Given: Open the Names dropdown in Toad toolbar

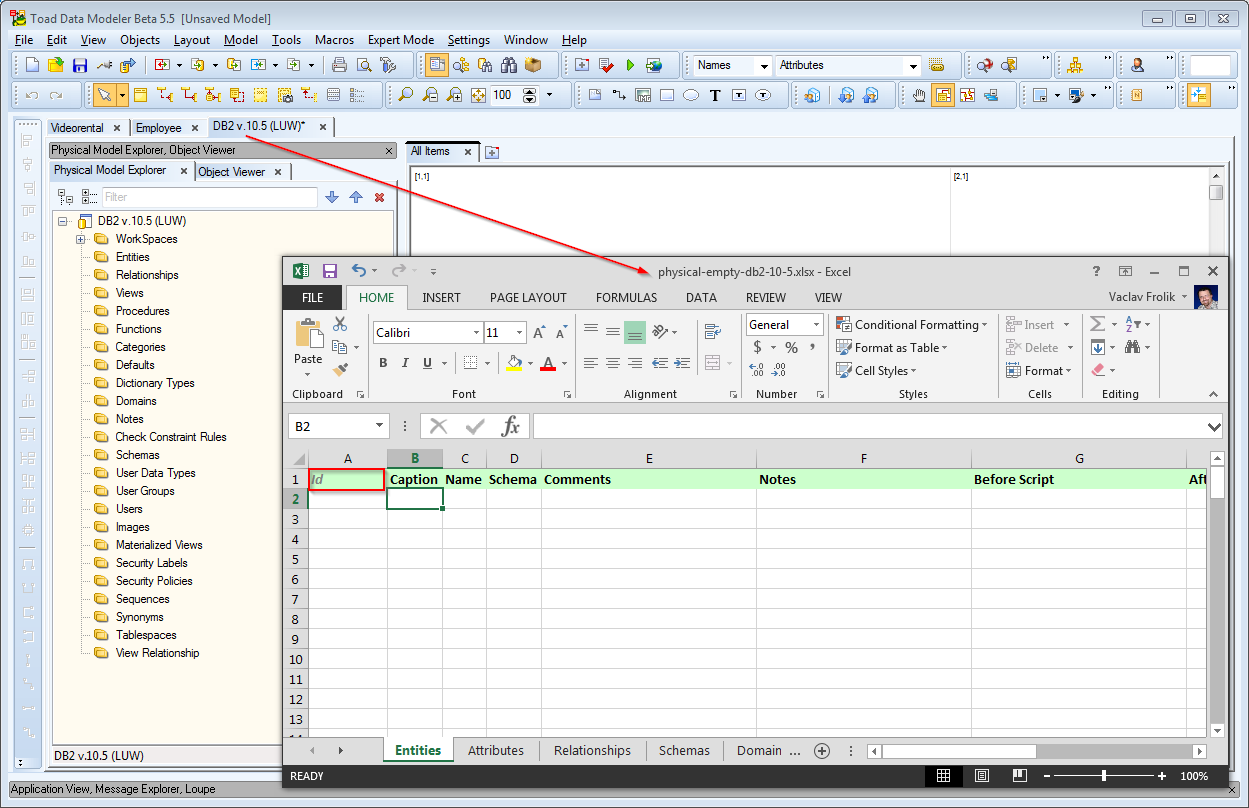Looking at the screenshot, I should (762, 66).
